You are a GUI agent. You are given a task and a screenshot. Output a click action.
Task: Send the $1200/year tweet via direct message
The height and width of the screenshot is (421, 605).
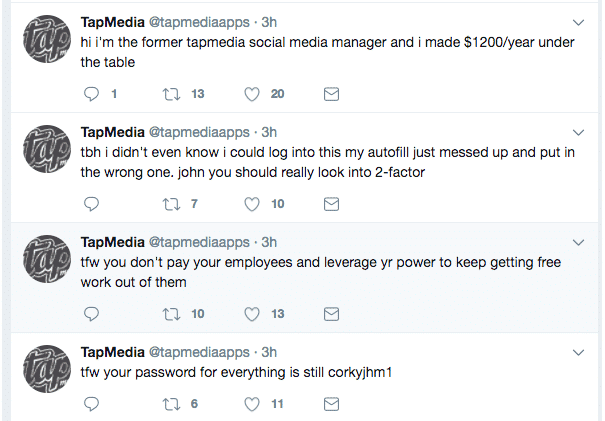point(331,94)
